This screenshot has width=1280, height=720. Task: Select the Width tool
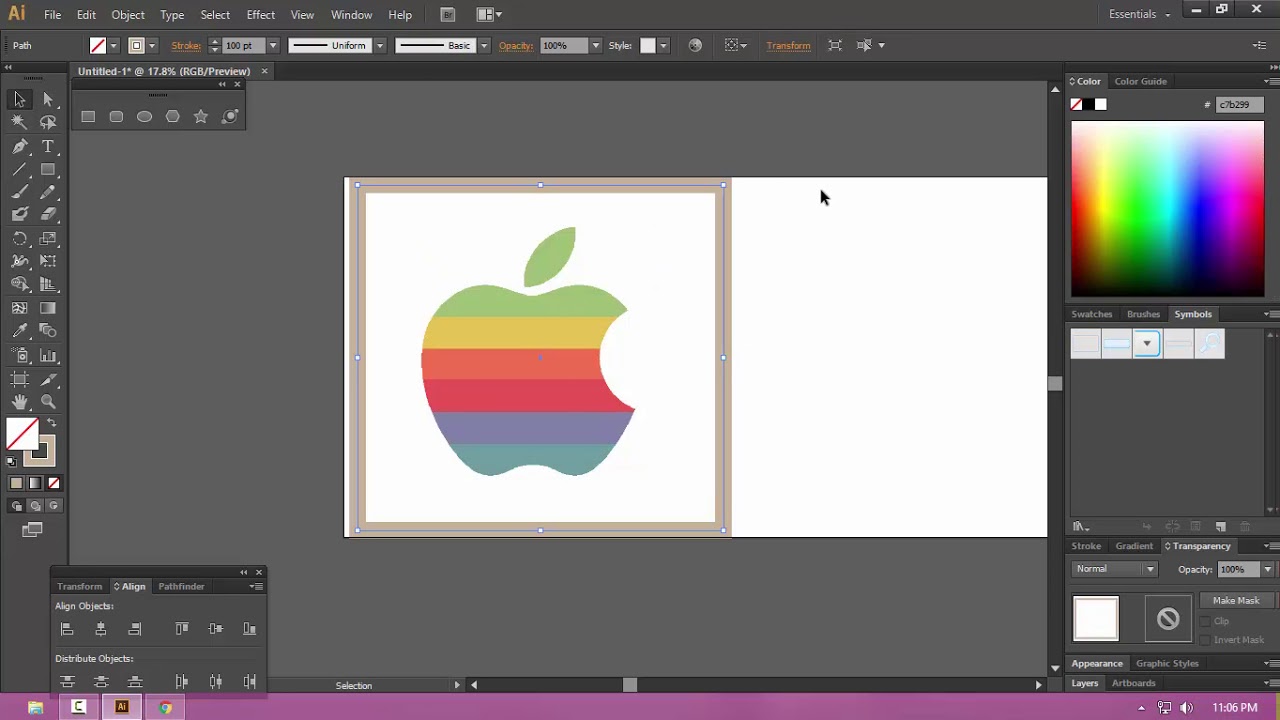(x=19, y=261)
